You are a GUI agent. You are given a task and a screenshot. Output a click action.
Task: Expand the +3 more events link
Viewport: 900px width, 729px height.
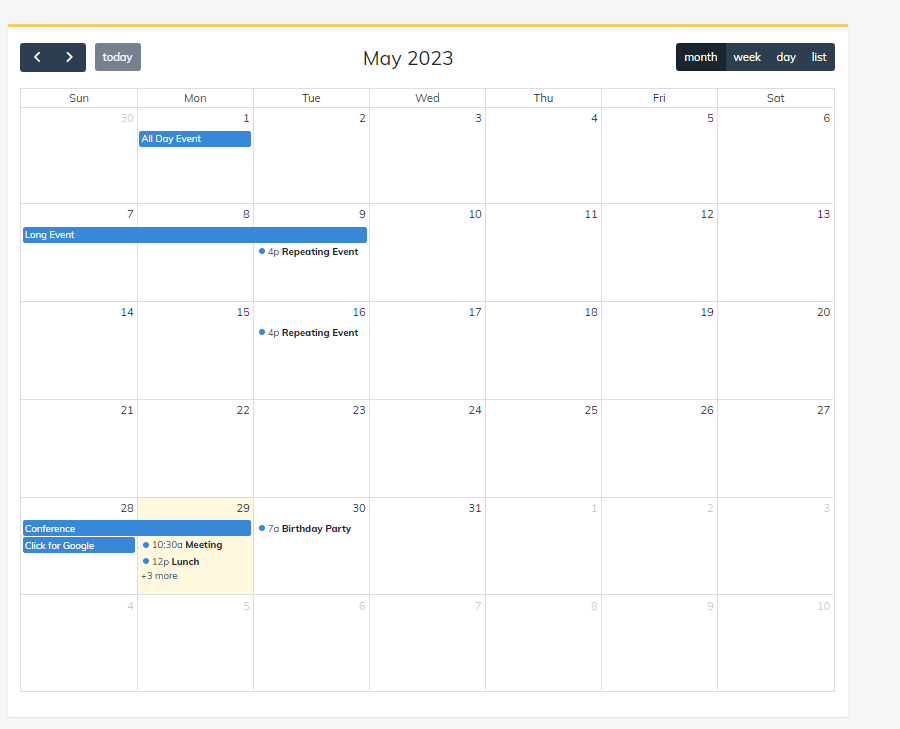pos(159,576)
